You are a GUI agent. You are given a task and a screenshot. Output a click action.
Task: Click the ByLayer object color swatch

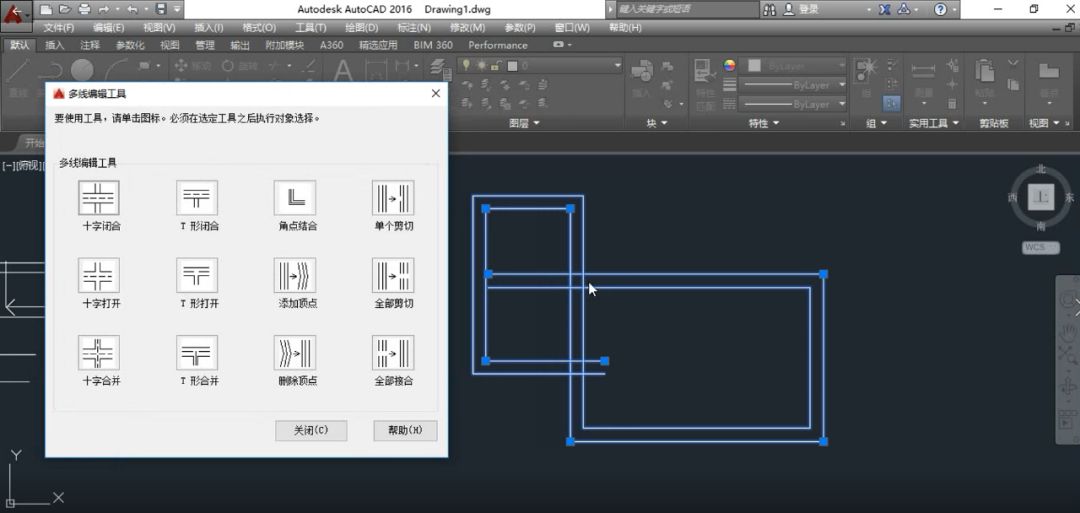755,65
